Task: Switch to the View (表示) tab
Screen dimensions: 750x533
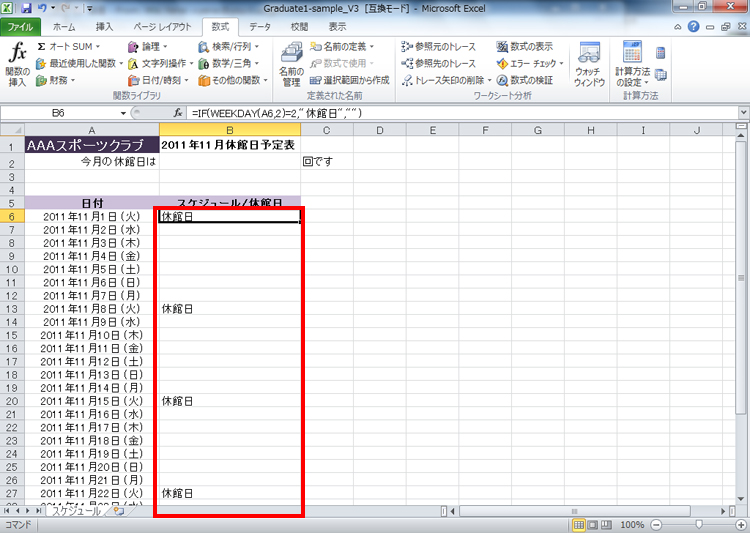Action: point(337,27)
